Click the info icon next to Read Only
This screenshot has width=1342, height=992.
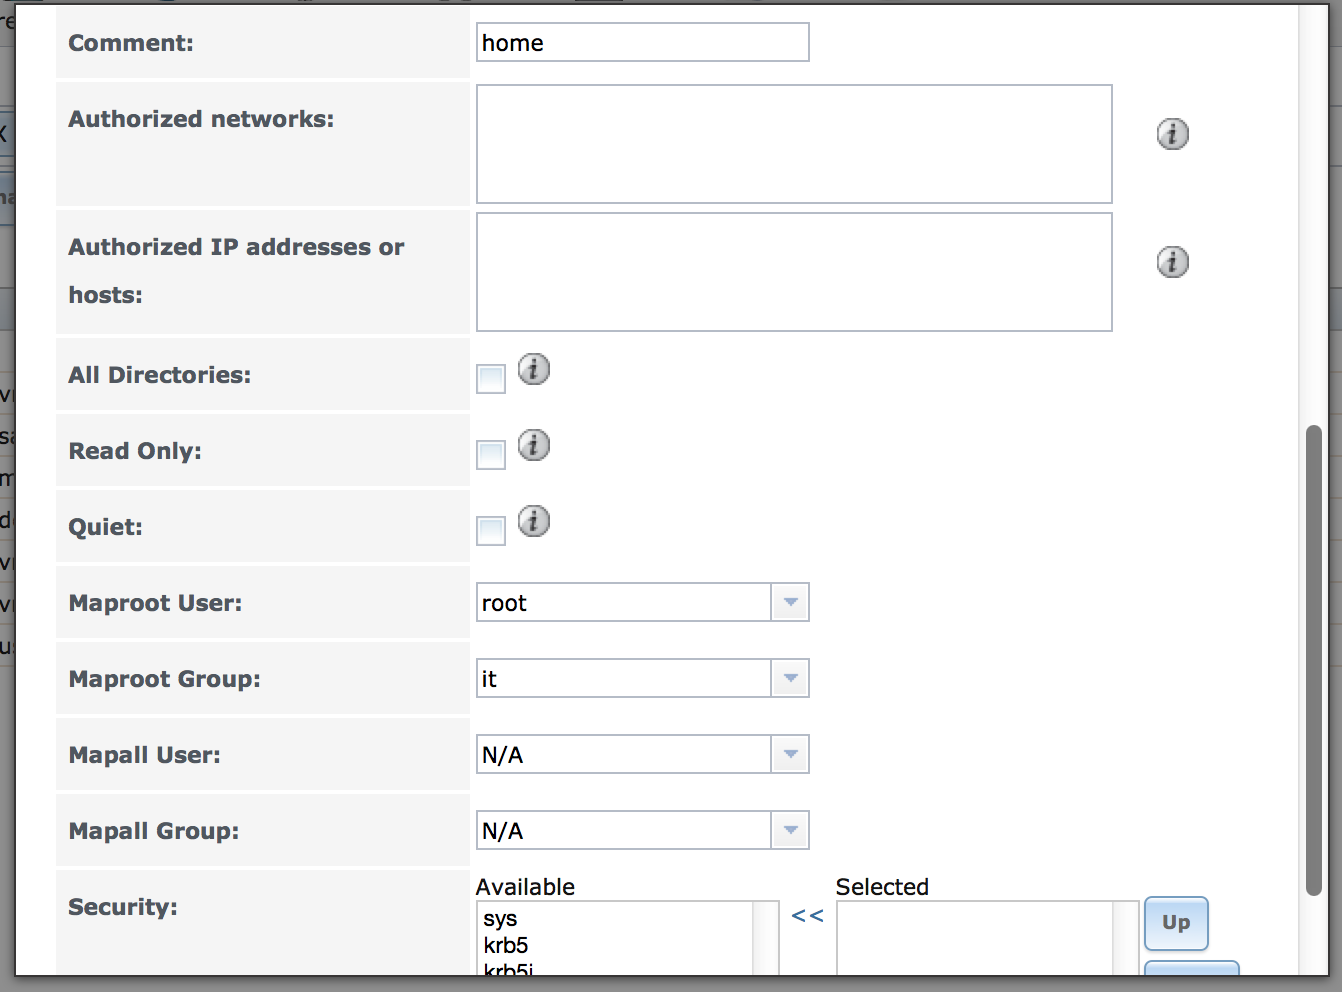(x=533, y=445)
